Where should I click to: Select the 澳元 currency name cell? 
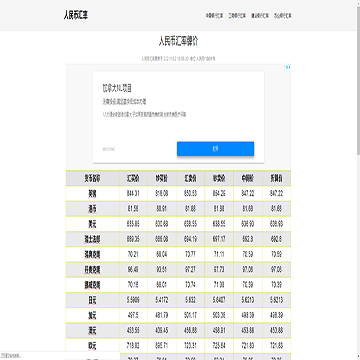pos(92,331)
